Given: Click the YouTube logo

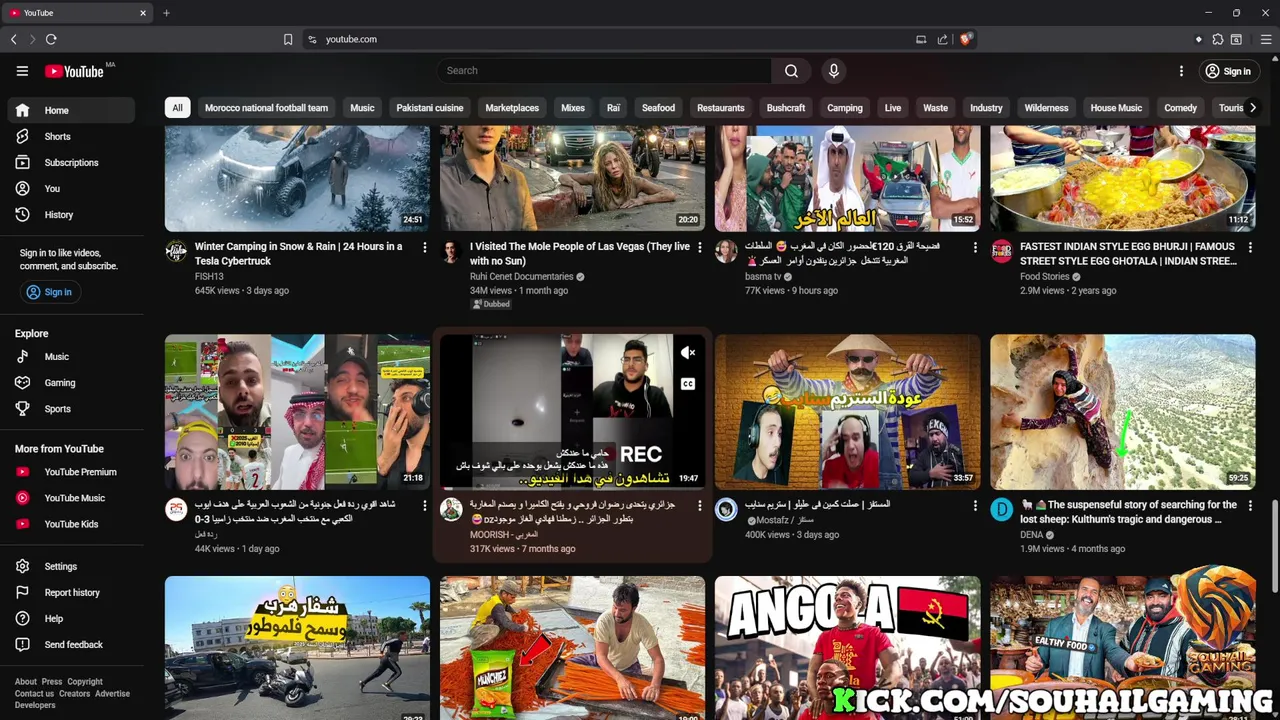Looking at the screenshot, I should pyautogui.click(x=75, y=71).
